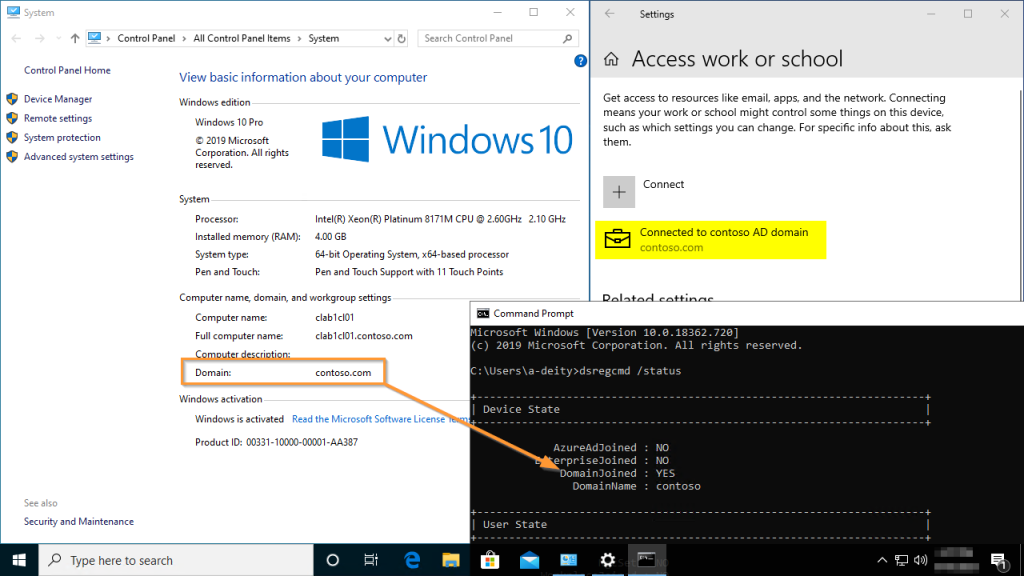Click the Forward arrow in System window
This screenshot has height=576, width=1024.
click(40, 39)
